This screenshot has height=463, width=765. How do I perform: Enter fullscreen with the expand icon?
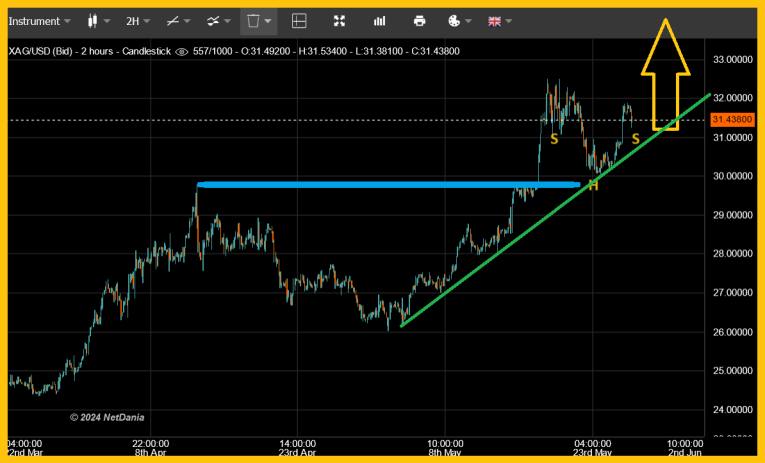tap(339, 21)
